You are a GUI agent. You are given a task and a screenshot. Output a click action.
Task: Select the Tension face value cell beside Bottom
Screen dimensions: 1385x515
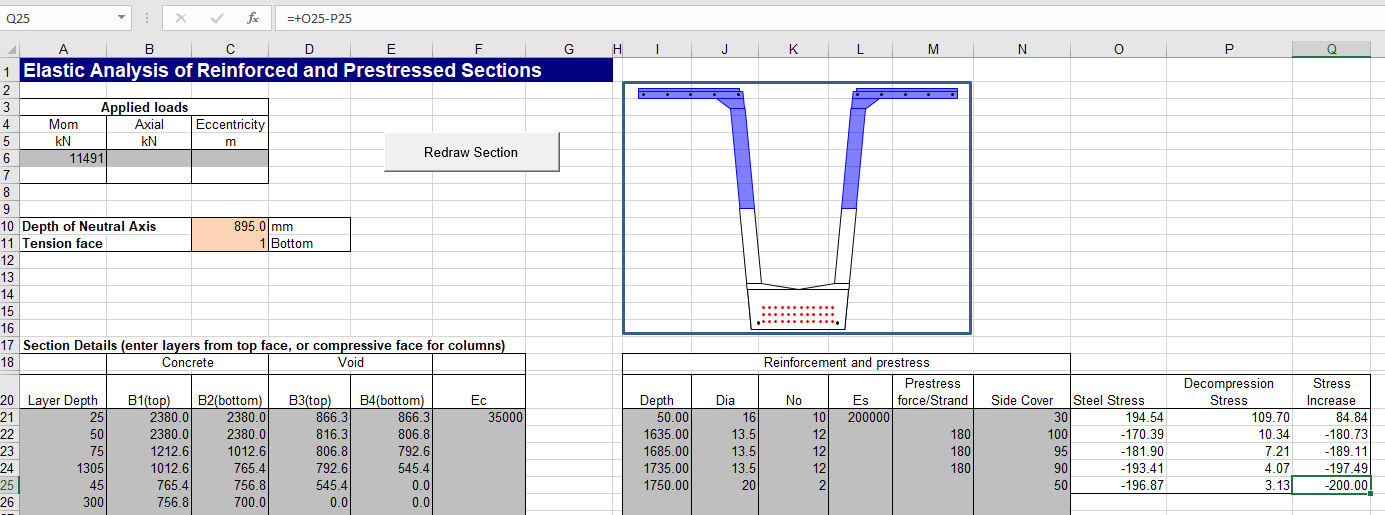230,243
